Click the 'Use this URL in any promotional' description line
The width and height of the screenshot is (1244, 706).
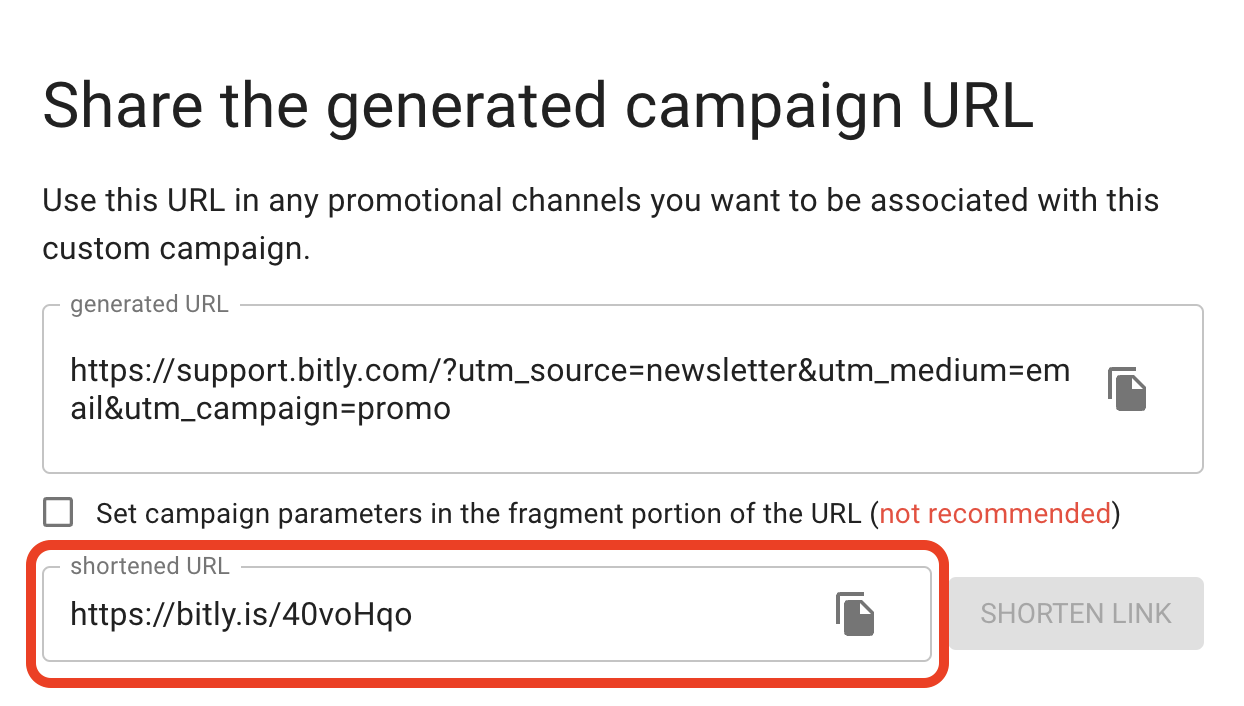600,200
